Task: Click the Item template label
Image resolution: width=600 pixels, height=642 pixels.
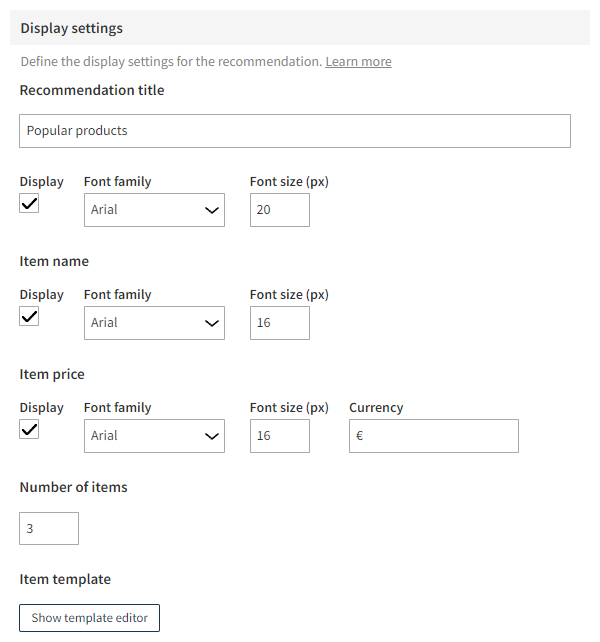Action: pos(65,579)
